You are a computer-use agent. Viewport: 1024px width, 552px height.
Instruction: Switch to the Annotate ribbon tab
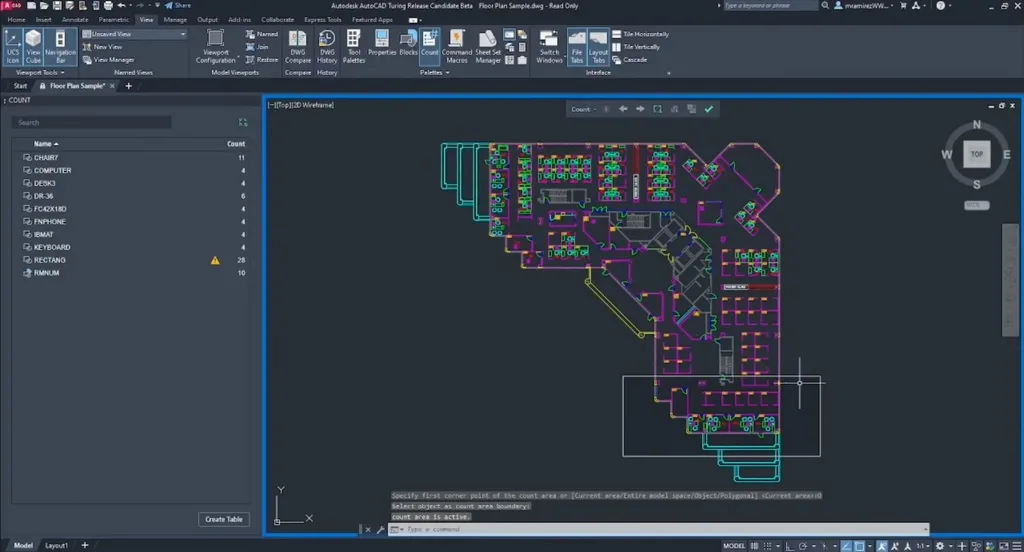click(75, 20)
